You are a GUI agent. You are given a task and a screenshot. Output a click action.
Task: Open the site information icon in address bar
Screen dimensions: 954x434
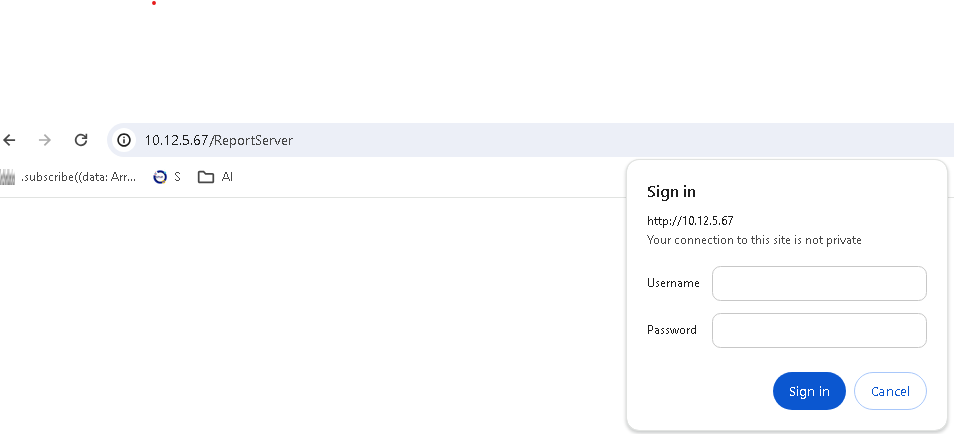pyautogui.click(x=124, y=141)
